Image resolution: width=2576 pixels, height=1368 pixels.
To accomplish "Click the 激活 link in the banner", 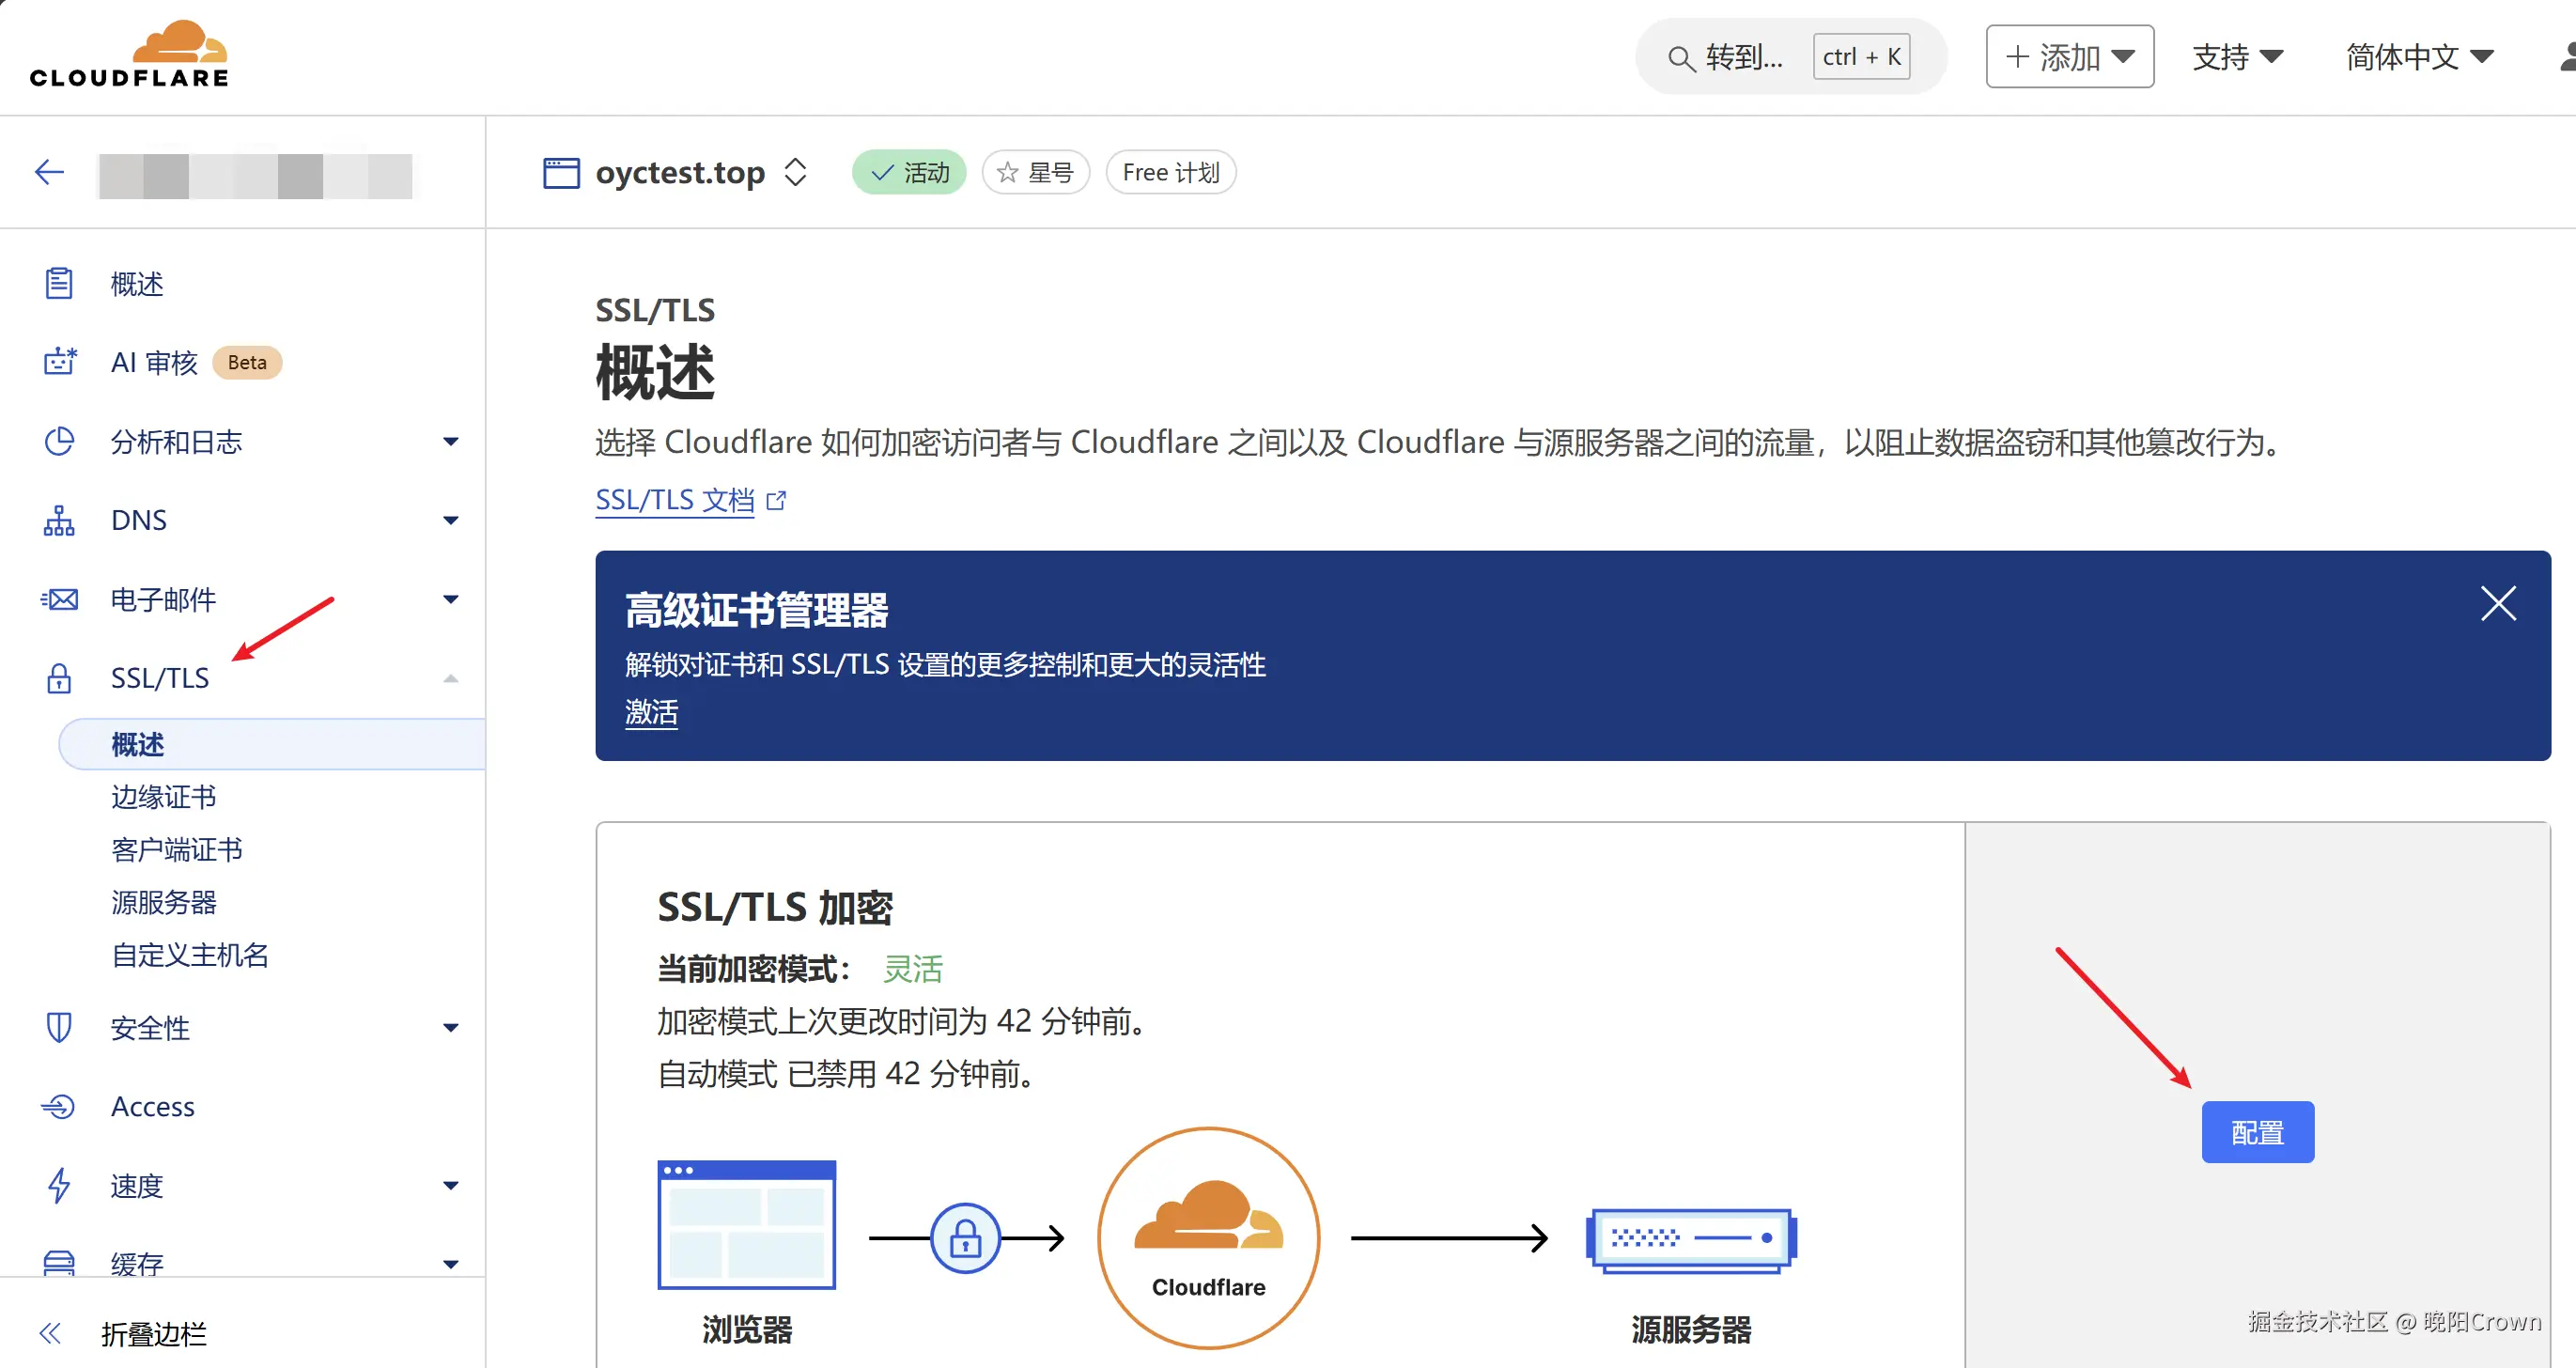I will [x=651, y=712].
